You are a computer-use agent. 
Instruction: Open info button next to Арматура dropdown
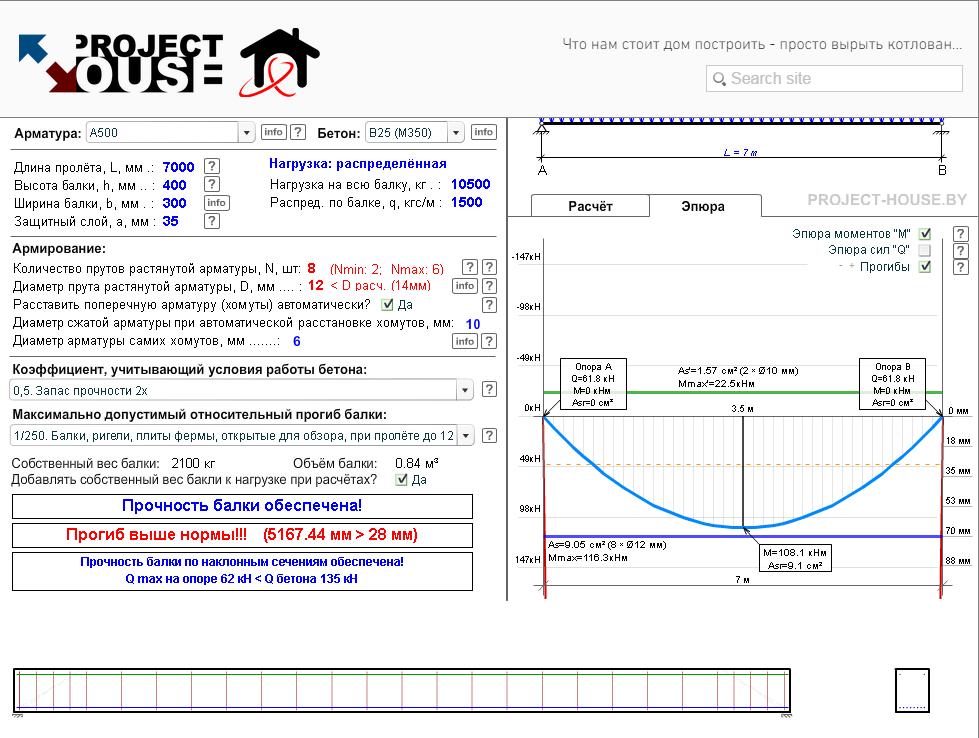[x=273, y=132]
